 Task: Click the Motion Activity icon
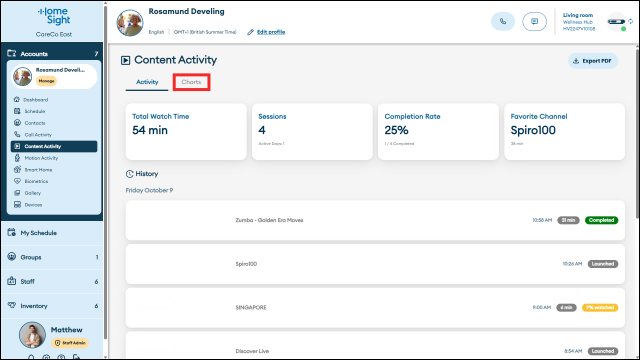17,158
